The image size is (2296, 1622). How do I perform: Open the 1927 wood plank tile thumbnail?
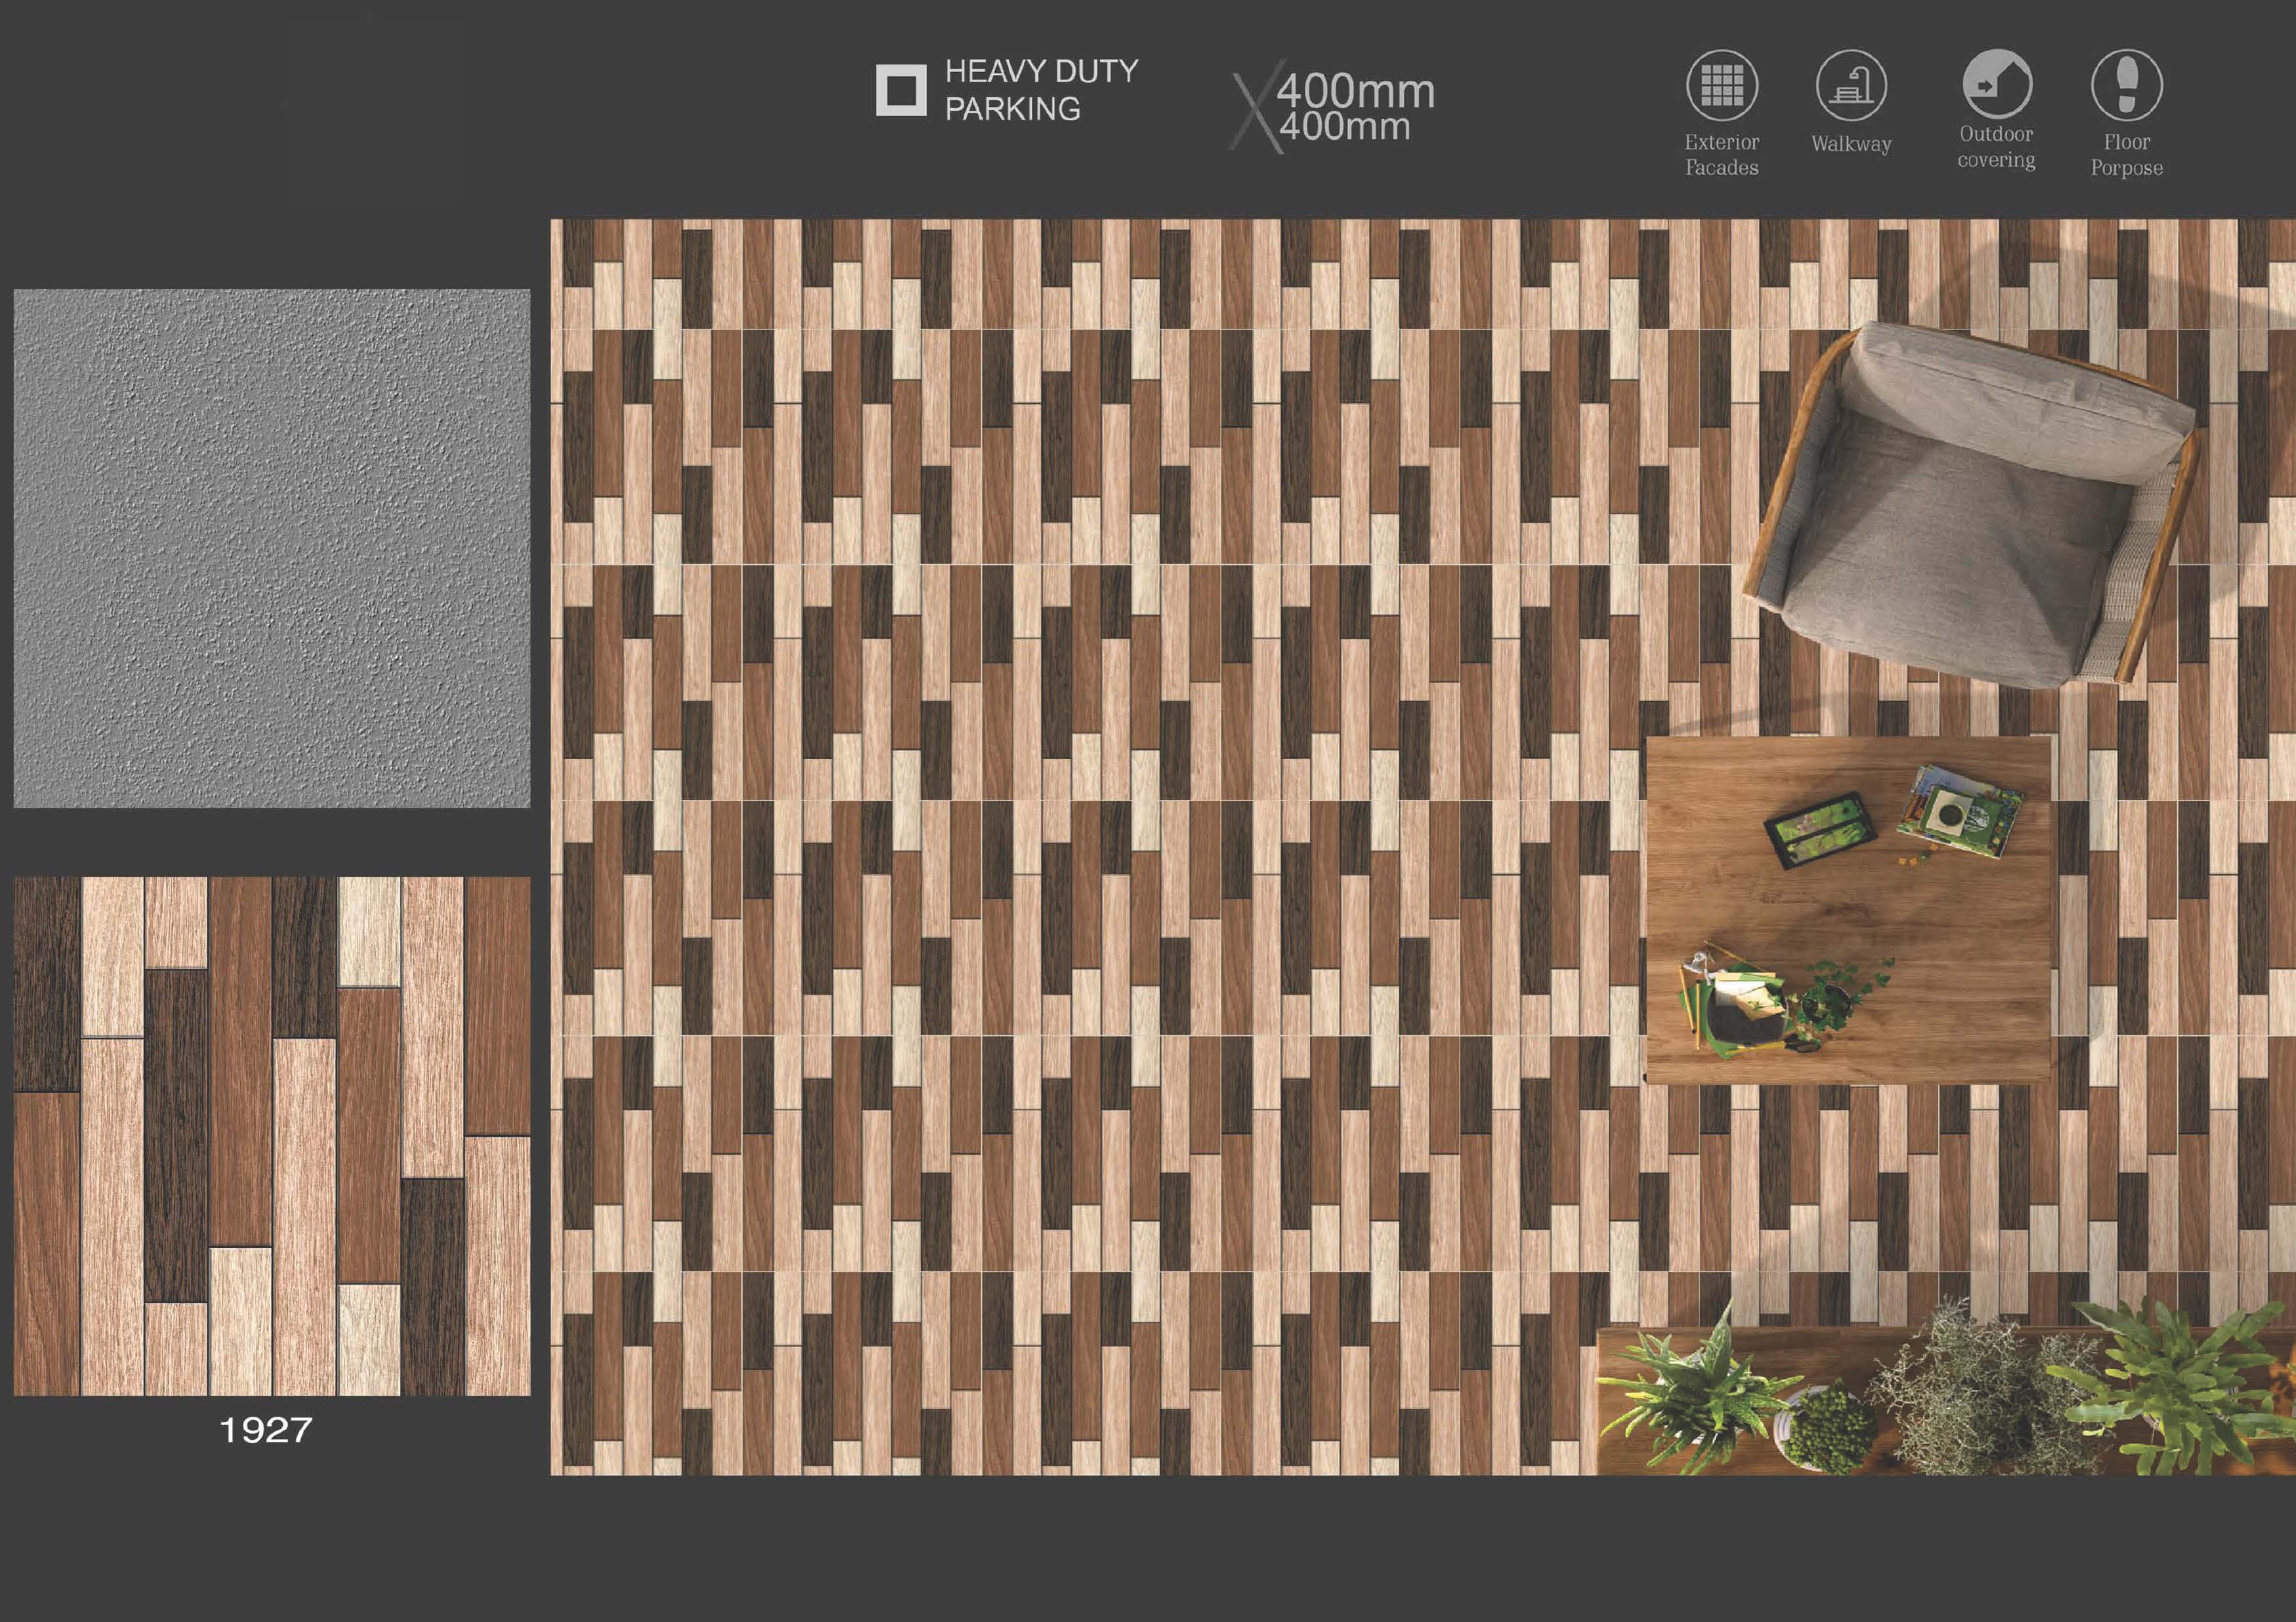point(272,1136)
